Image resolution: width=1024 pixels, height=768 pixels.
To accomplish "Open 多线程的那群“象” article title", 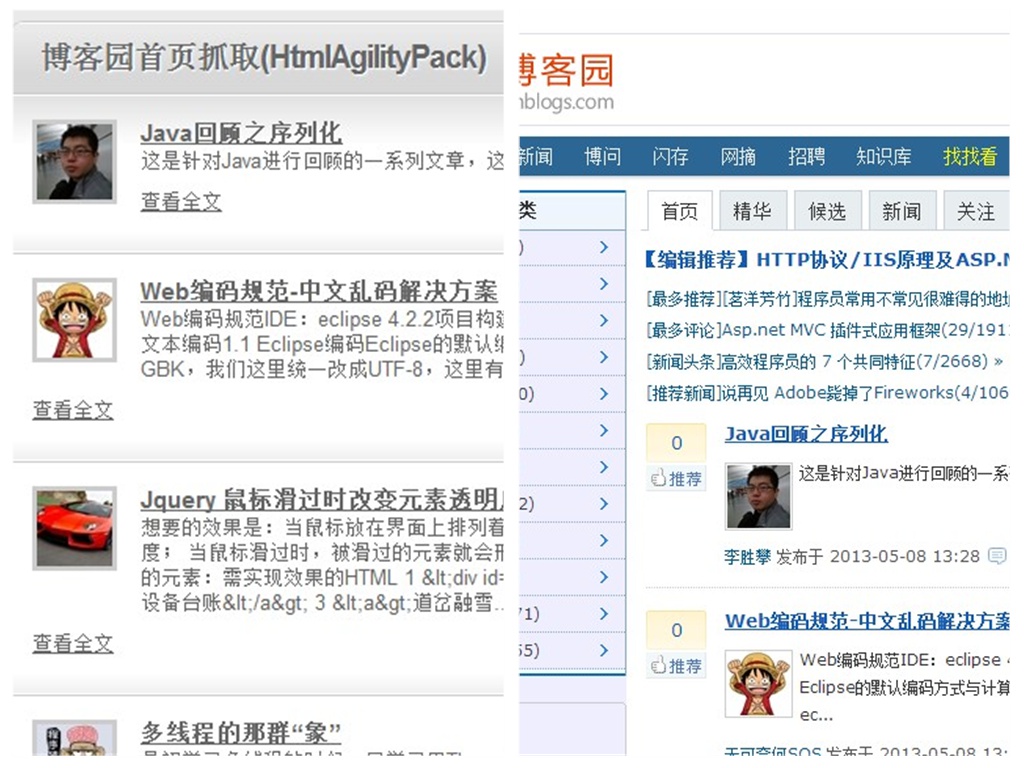I will (241, 733).
